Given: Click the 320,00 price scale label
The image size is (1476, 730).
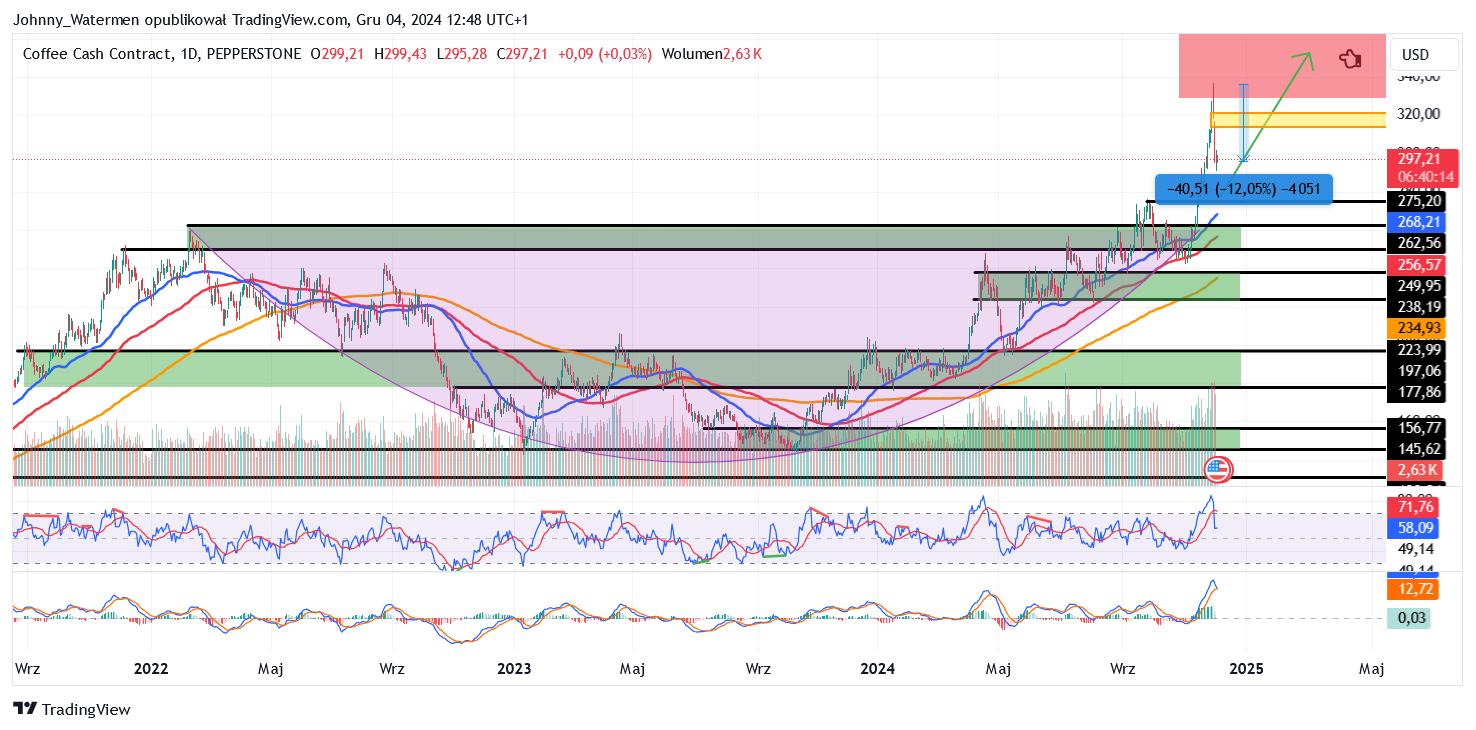Looking at the screenshot, I should point(1419,114).
